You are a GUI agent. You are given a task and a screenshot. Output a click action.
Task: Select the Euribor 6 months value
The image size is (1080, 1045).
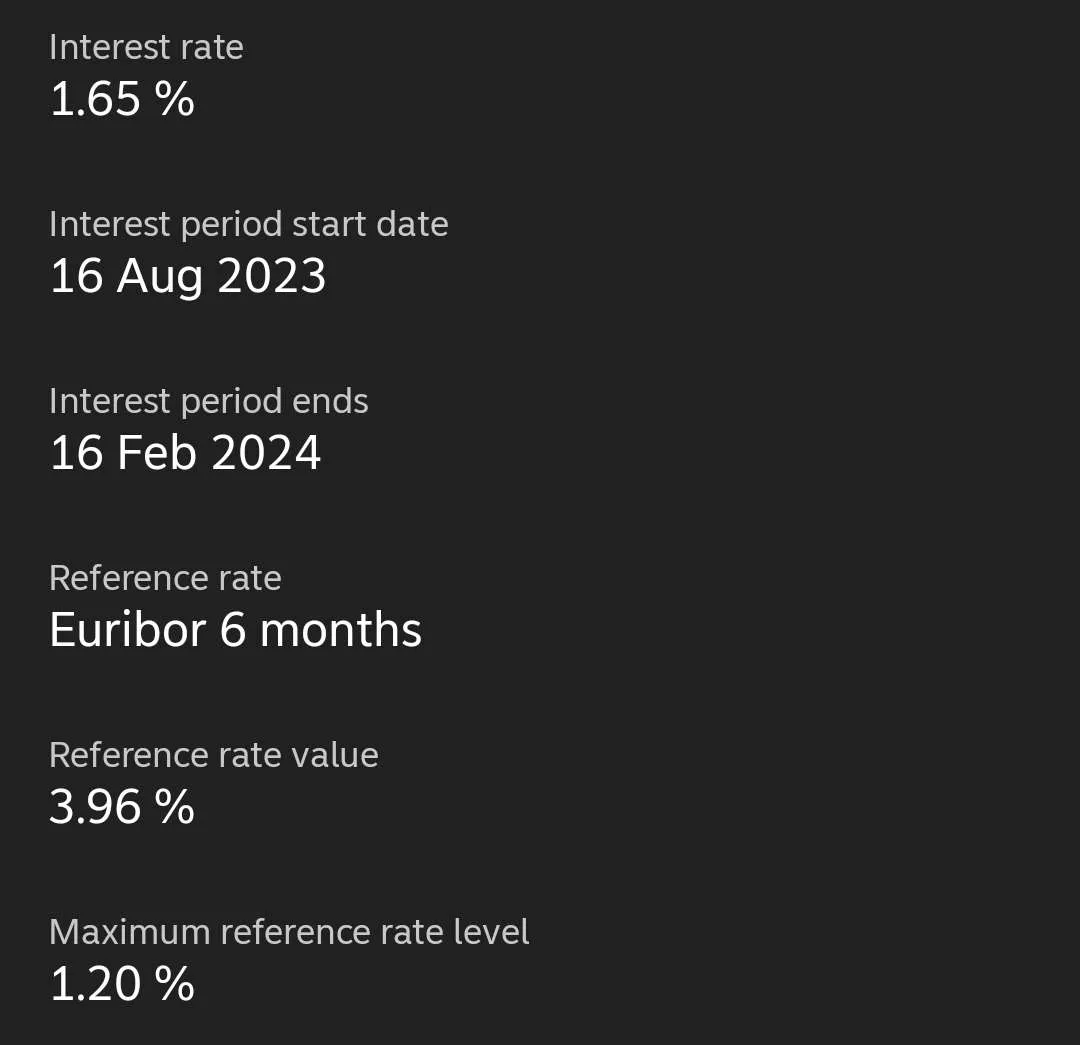pyautogui.click(x=235, y=631)
